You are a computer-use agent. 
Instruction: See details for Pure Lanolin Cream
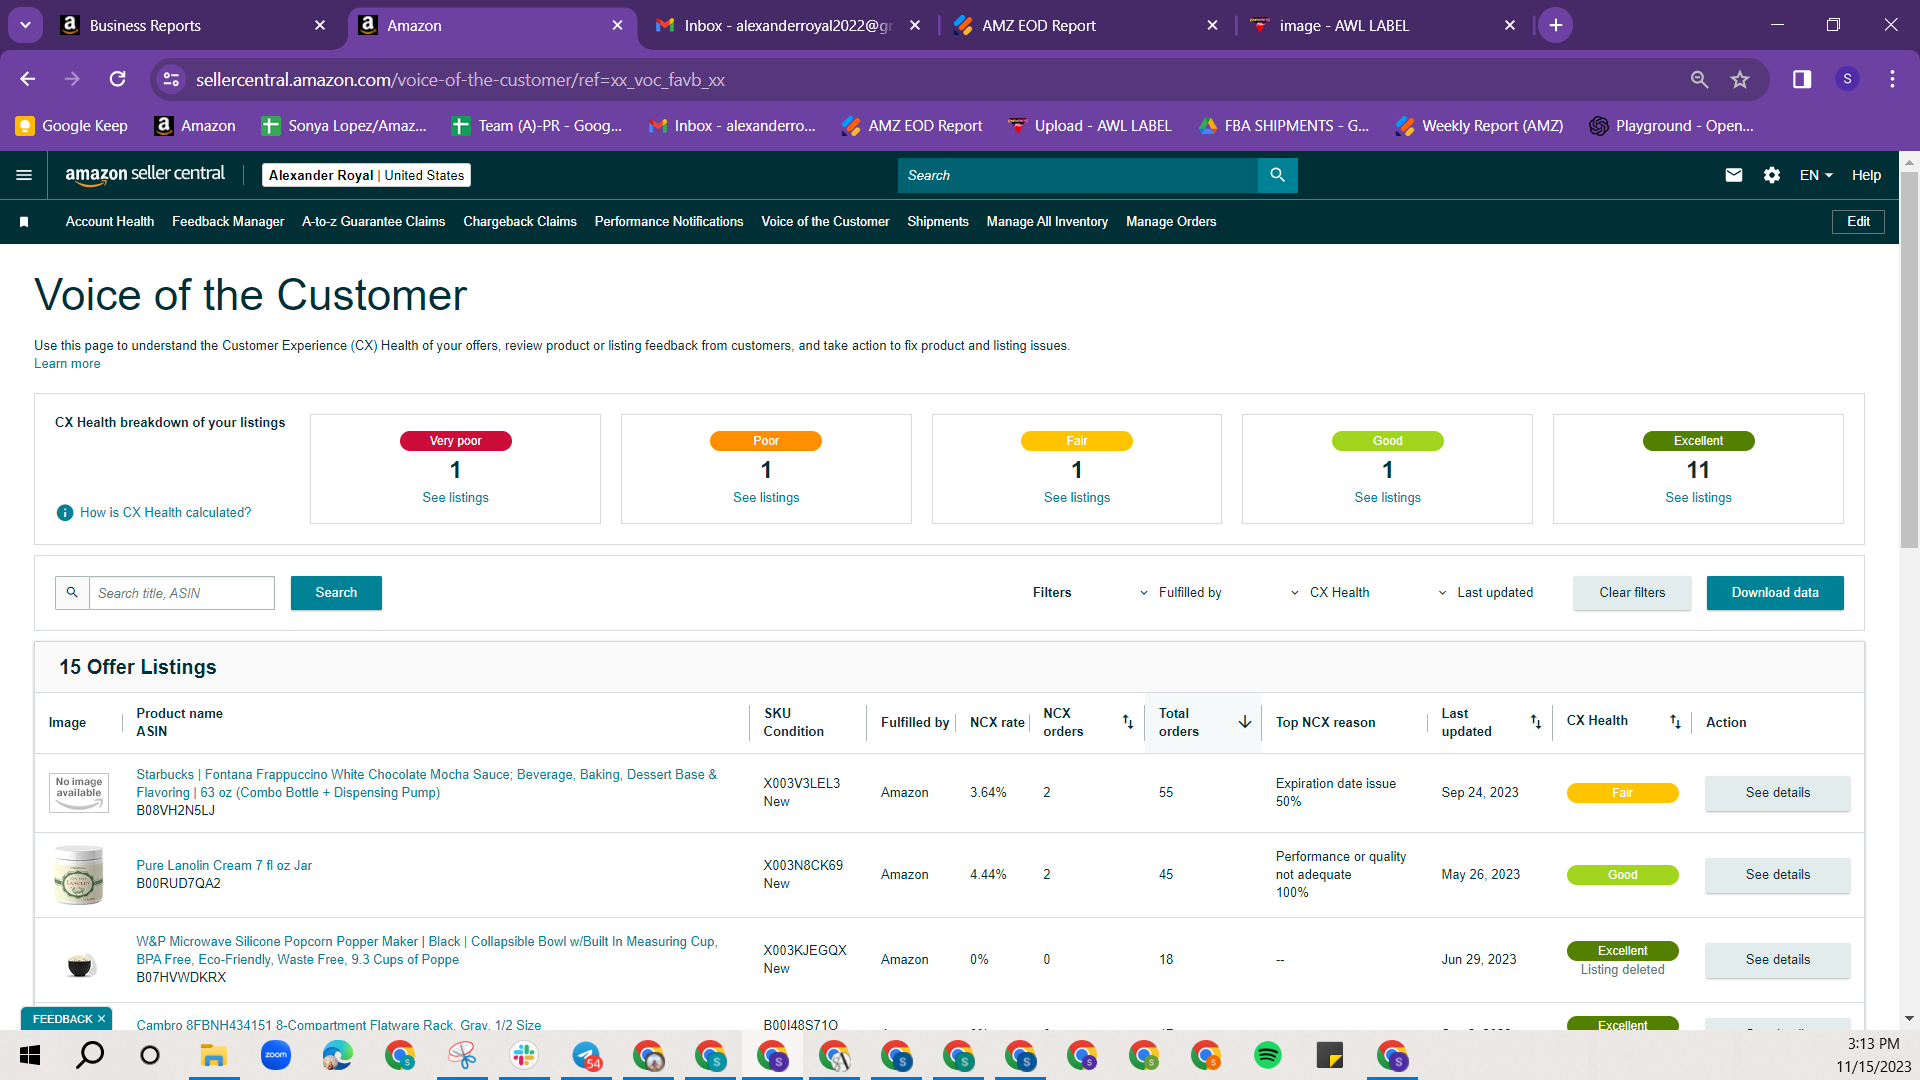coord(1777,875)
